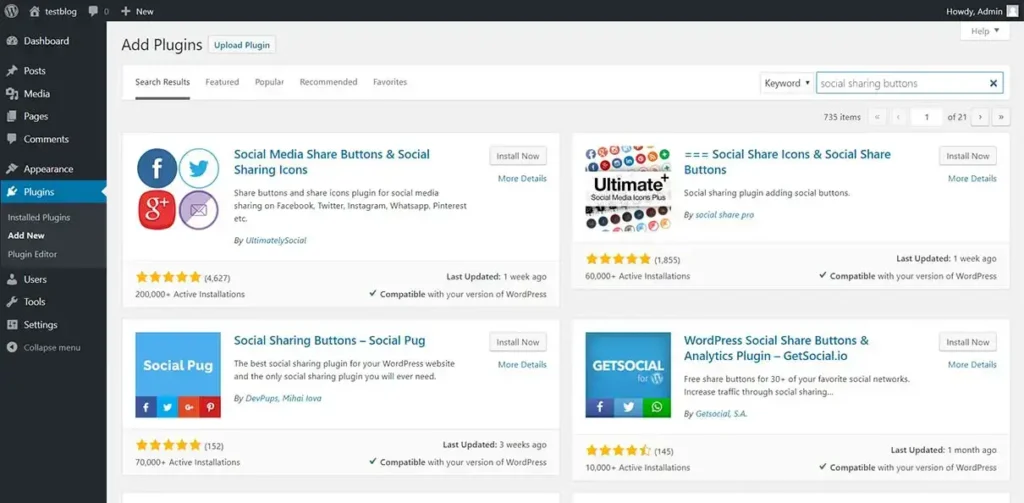The image size is (1024, 503).
Task: Click the Admin avatar in the top-right corner
Action: (1012, 10)
